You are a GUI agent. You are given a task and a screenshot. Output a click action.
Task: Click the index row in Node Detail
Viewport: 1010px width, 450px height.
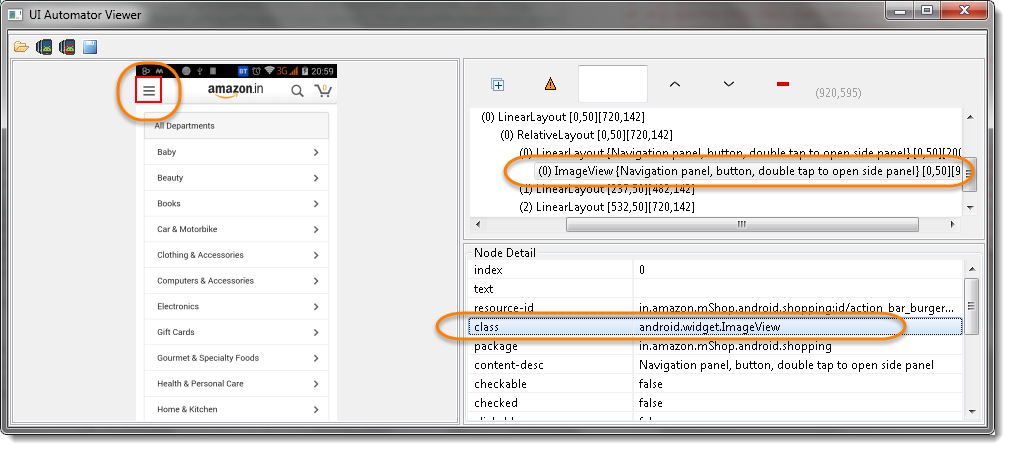coord(715,270)
